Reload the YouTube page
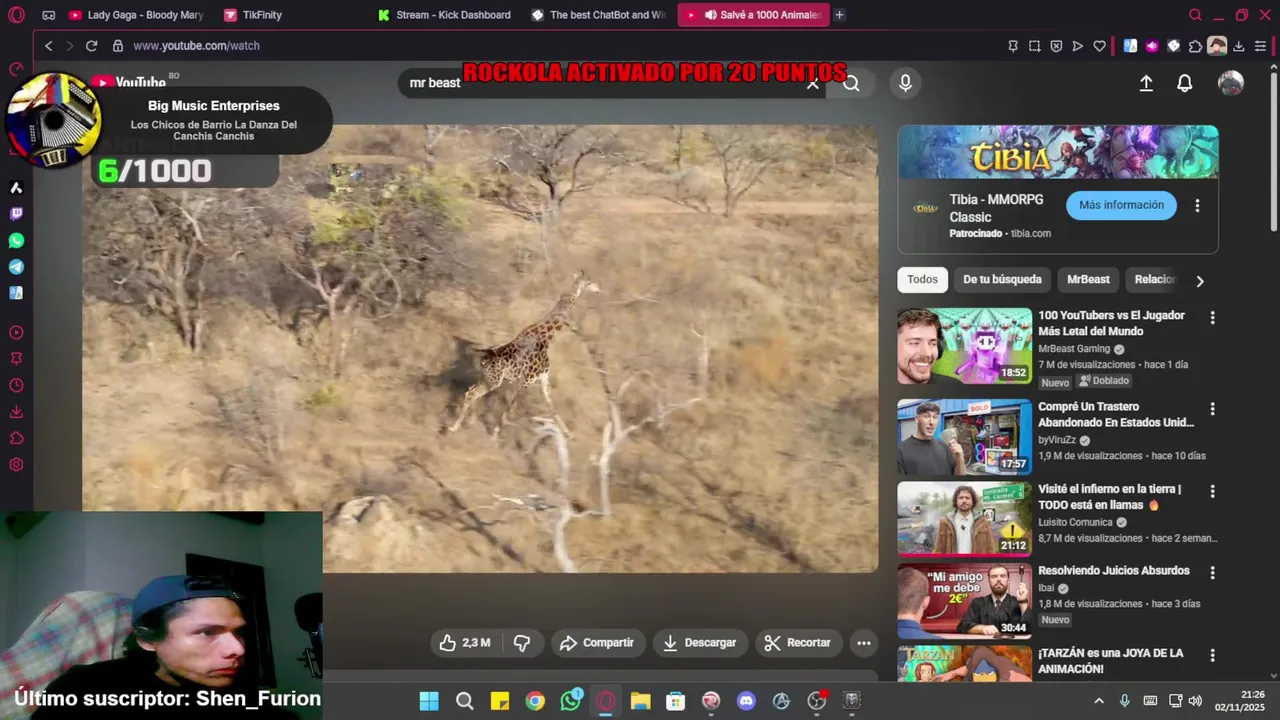1280x720 pixels. pyautogui.click(x=91, y=46)
